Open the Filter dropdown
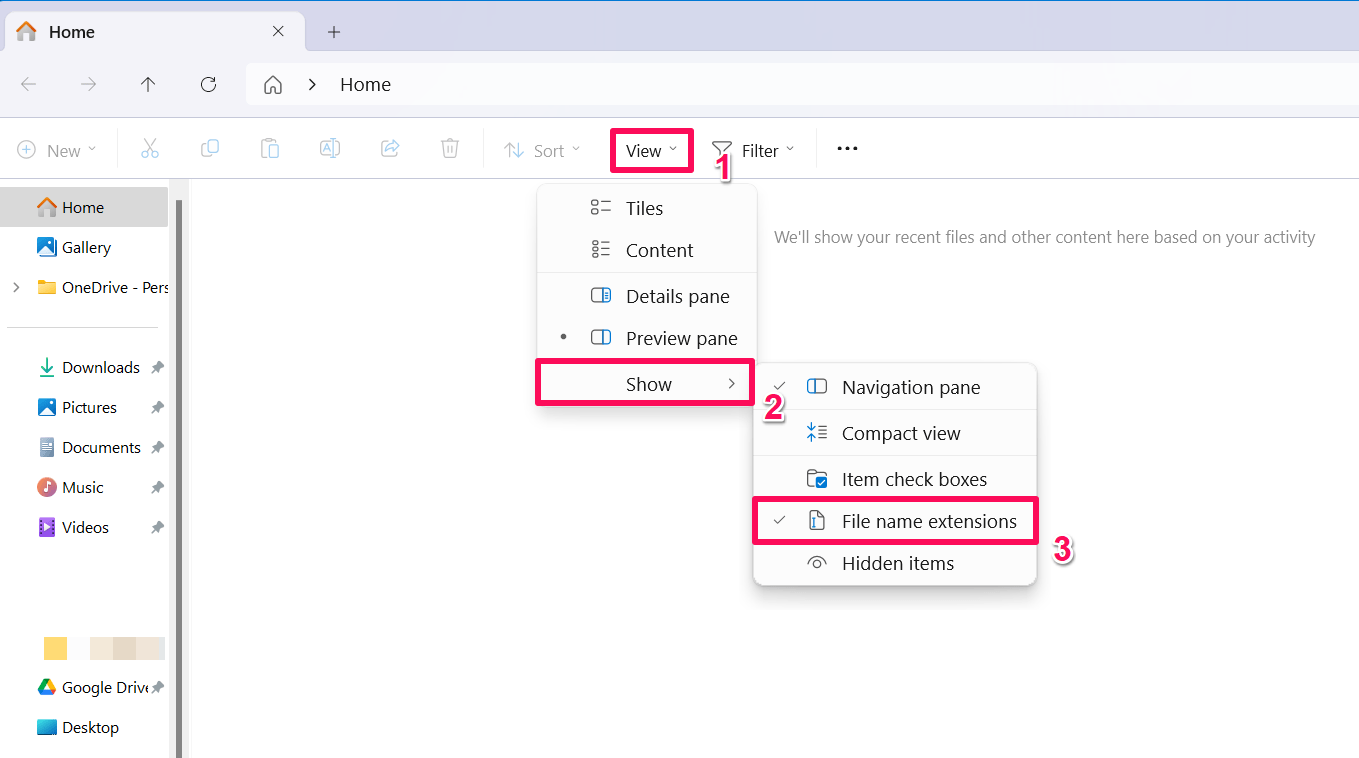Viewport: 1359px width, 758px height. 753,150
